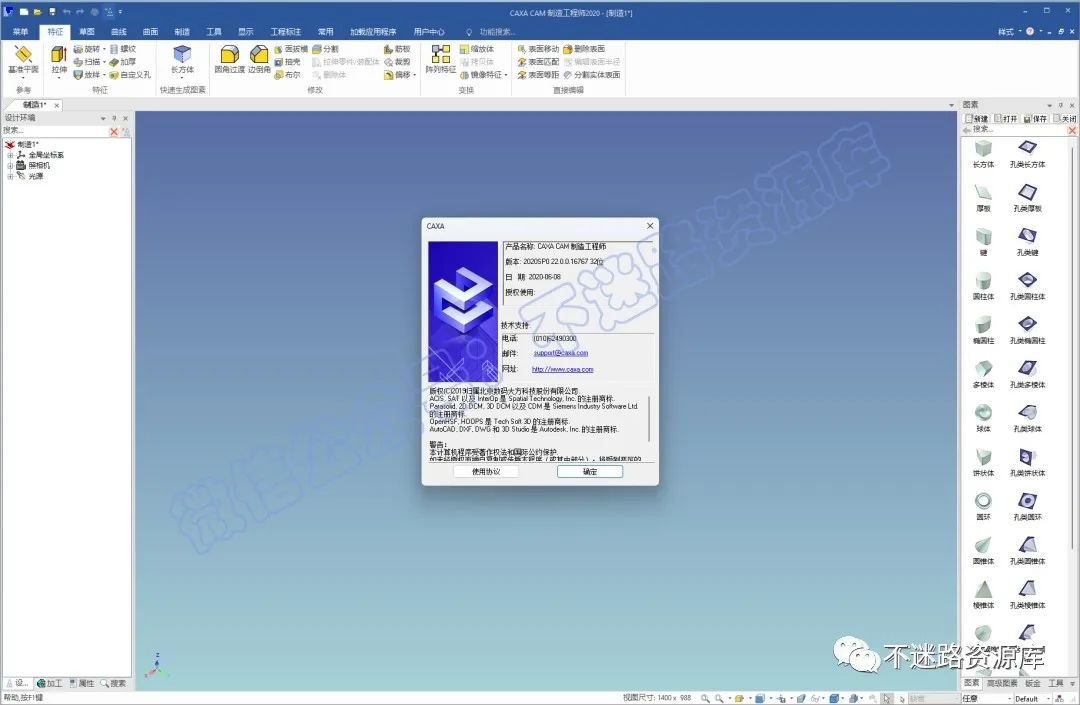Pick the 球体 sphere from the library
The image size is (1080, 705).
click(983, 418)
